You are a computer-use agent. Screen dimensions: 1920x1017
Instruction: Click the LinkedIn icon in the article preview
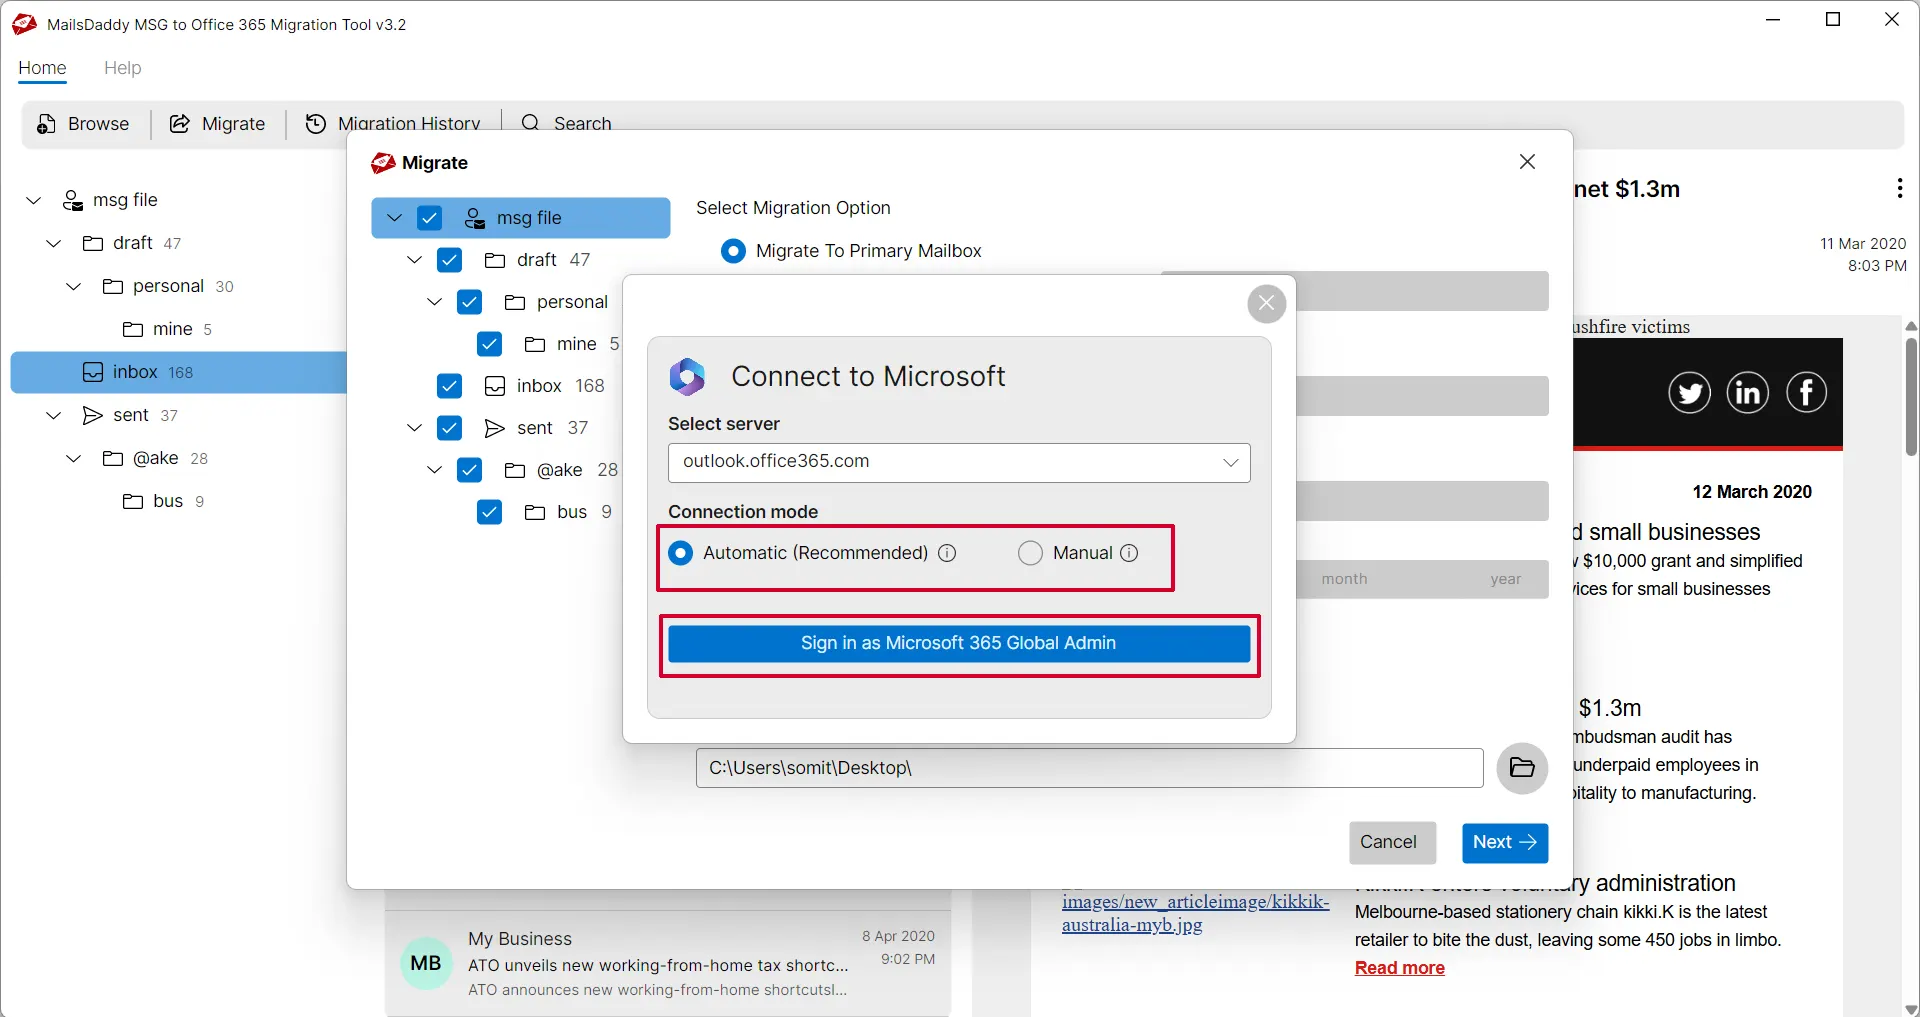pyautogui.click(x=1748, y=392)
